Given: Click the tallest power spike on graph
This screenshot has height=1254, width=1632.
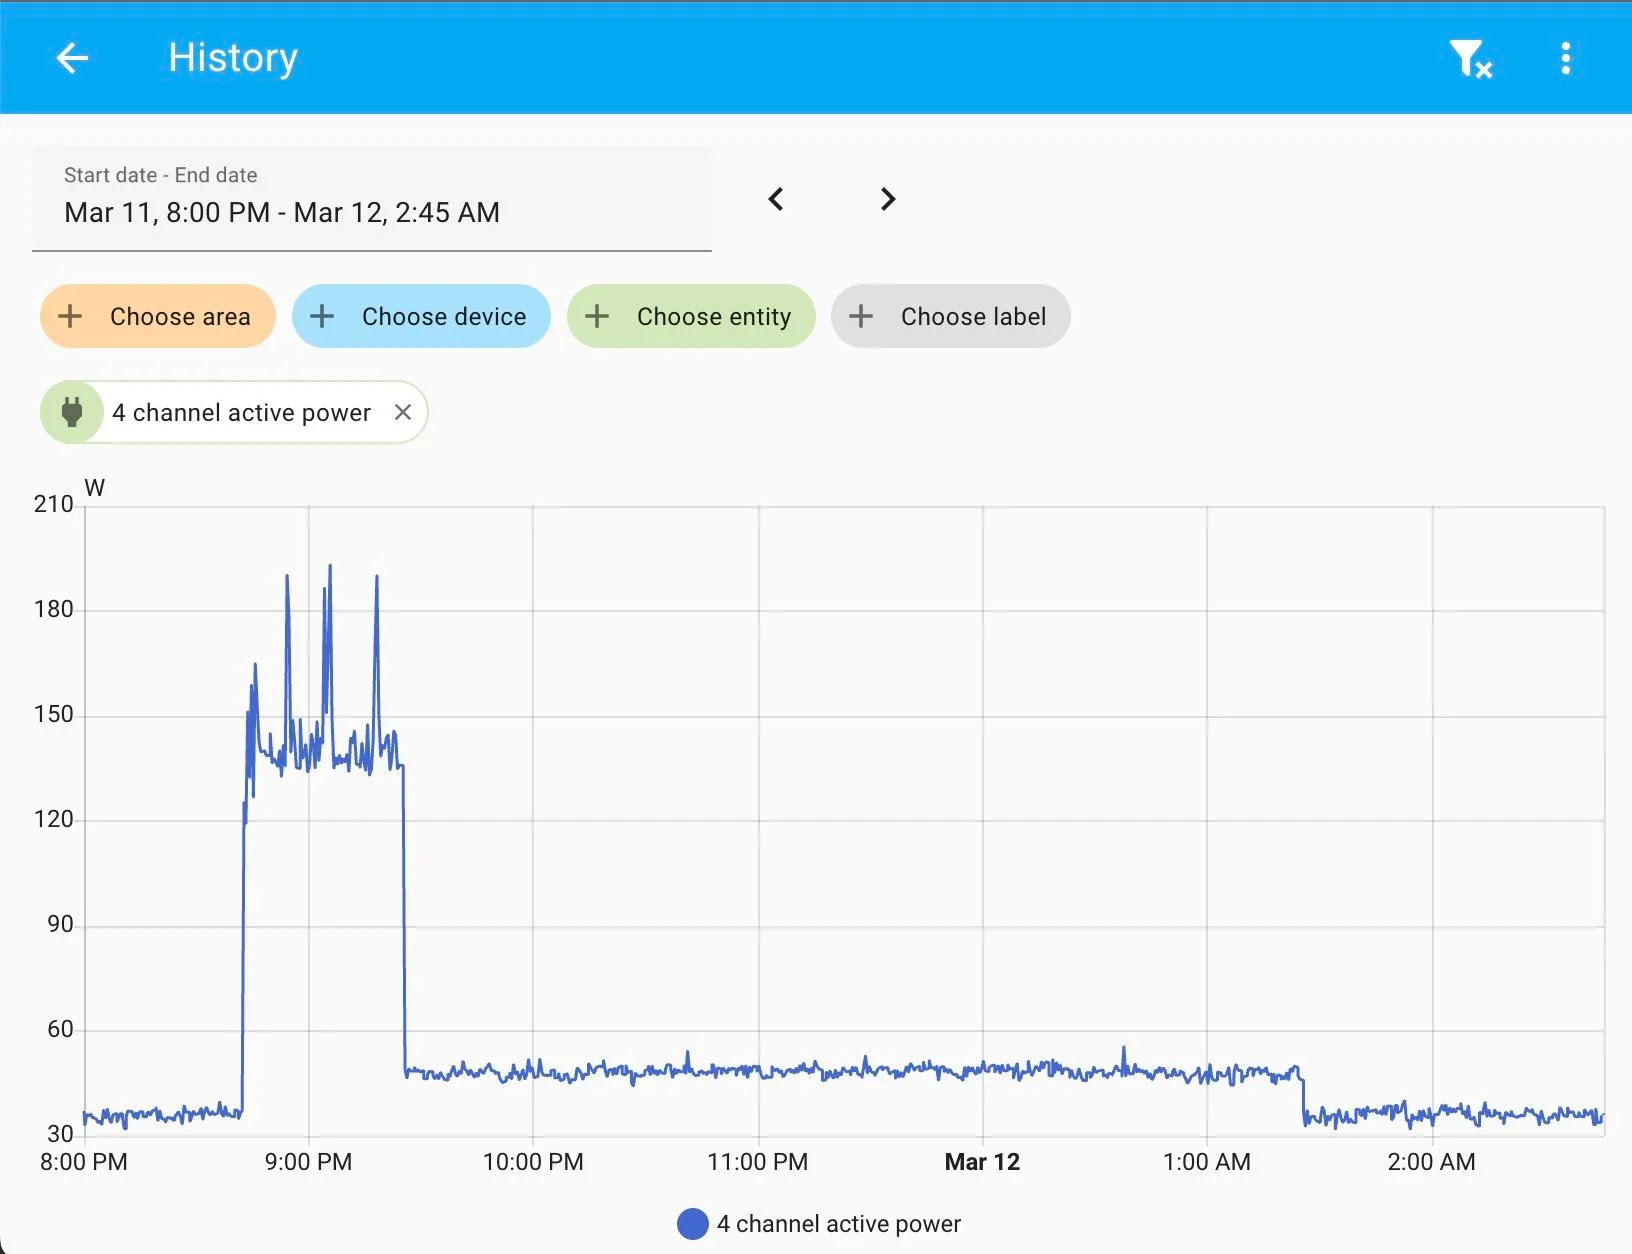Looking at the screenshot, I should tap(330, 568).
